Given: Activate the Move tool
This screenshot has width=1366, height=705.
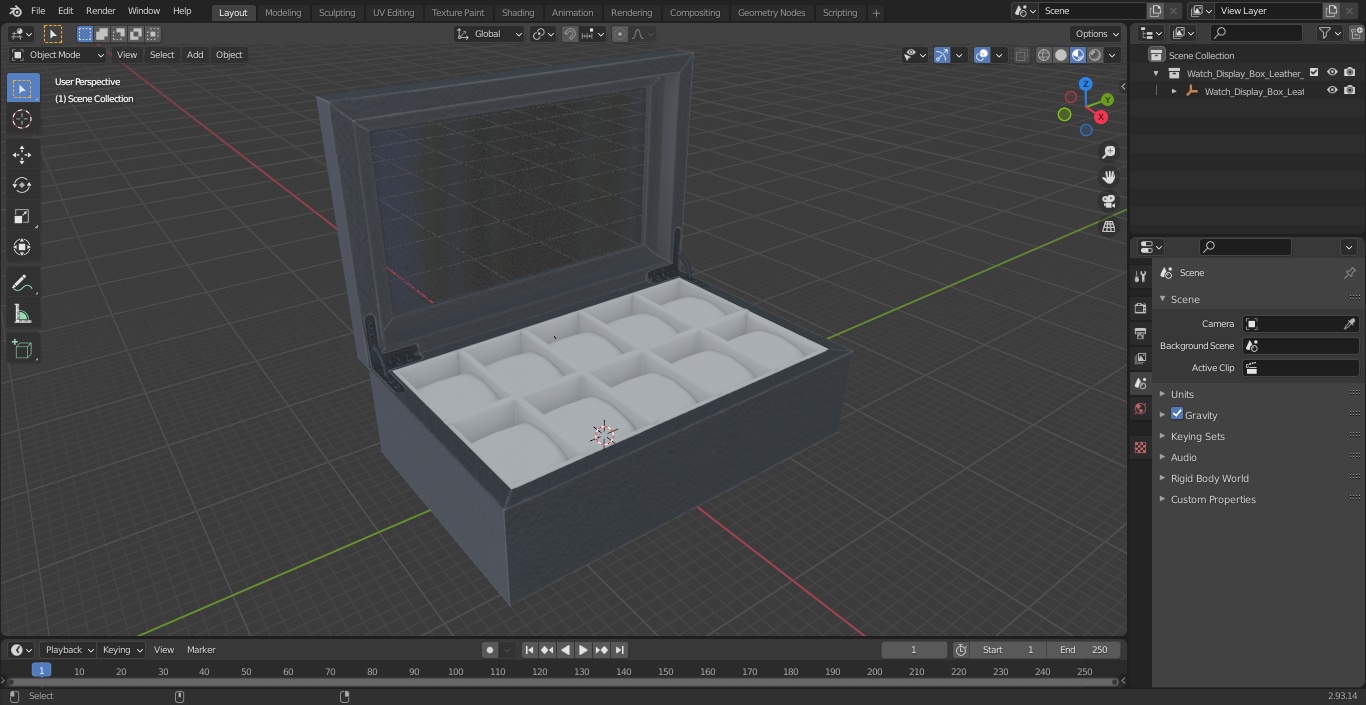Looking at the screenshot, I should pos(22,154).
